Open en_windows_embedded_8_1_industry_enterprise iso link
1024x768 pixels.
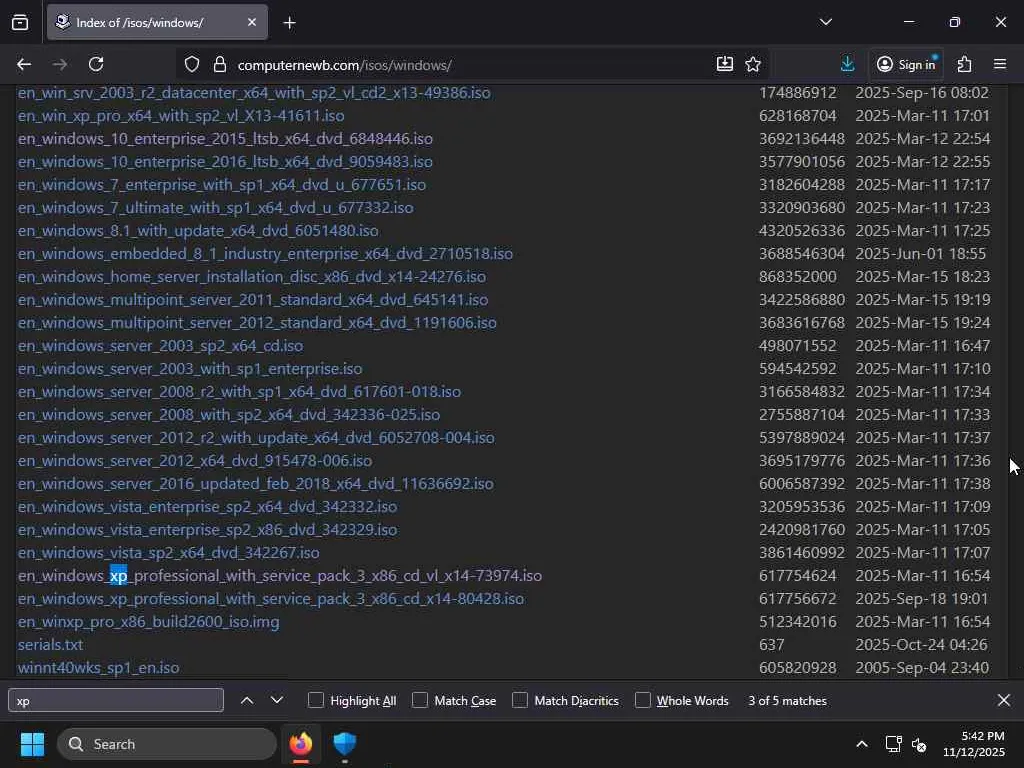[x=265, y=253]
